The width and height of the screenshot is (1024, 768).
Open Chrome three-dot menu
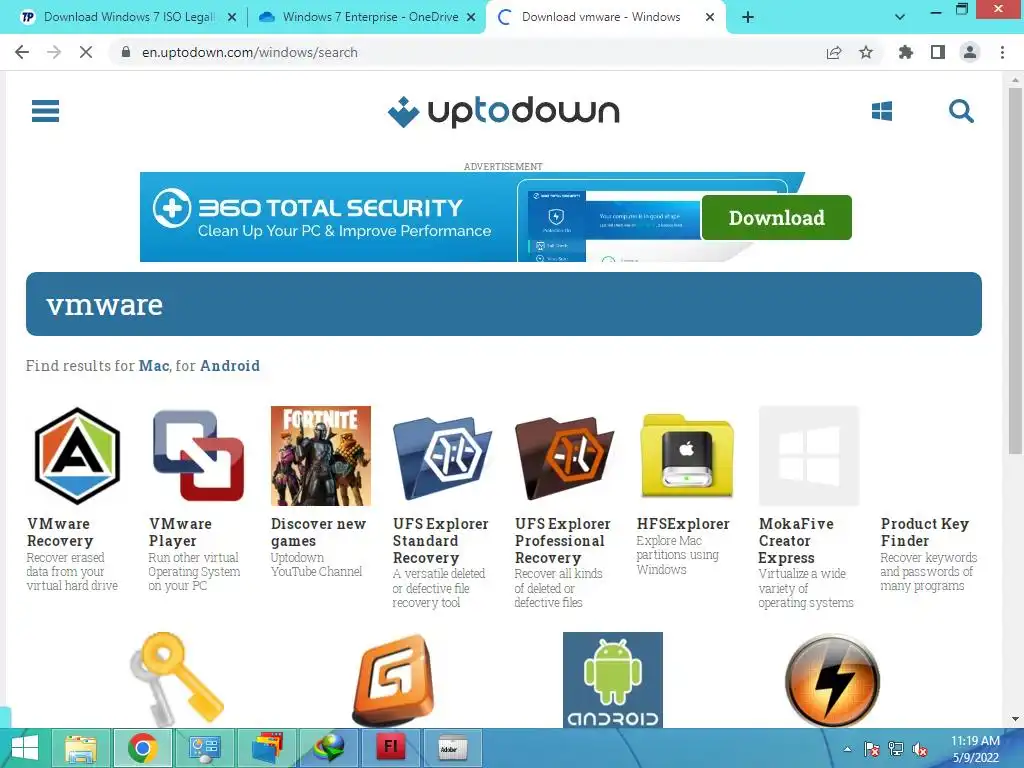click(1002, 52)
